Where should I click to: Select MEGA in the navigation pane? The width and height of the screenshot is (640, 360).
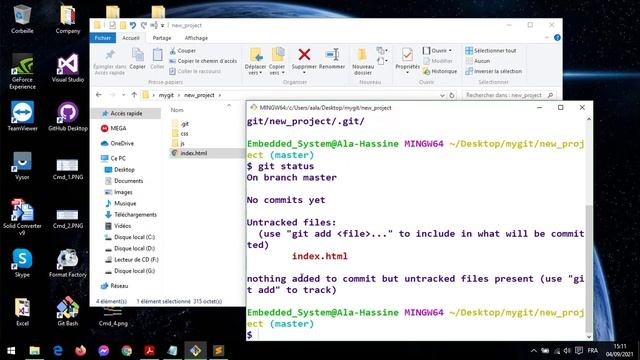(x=118, y=128)
